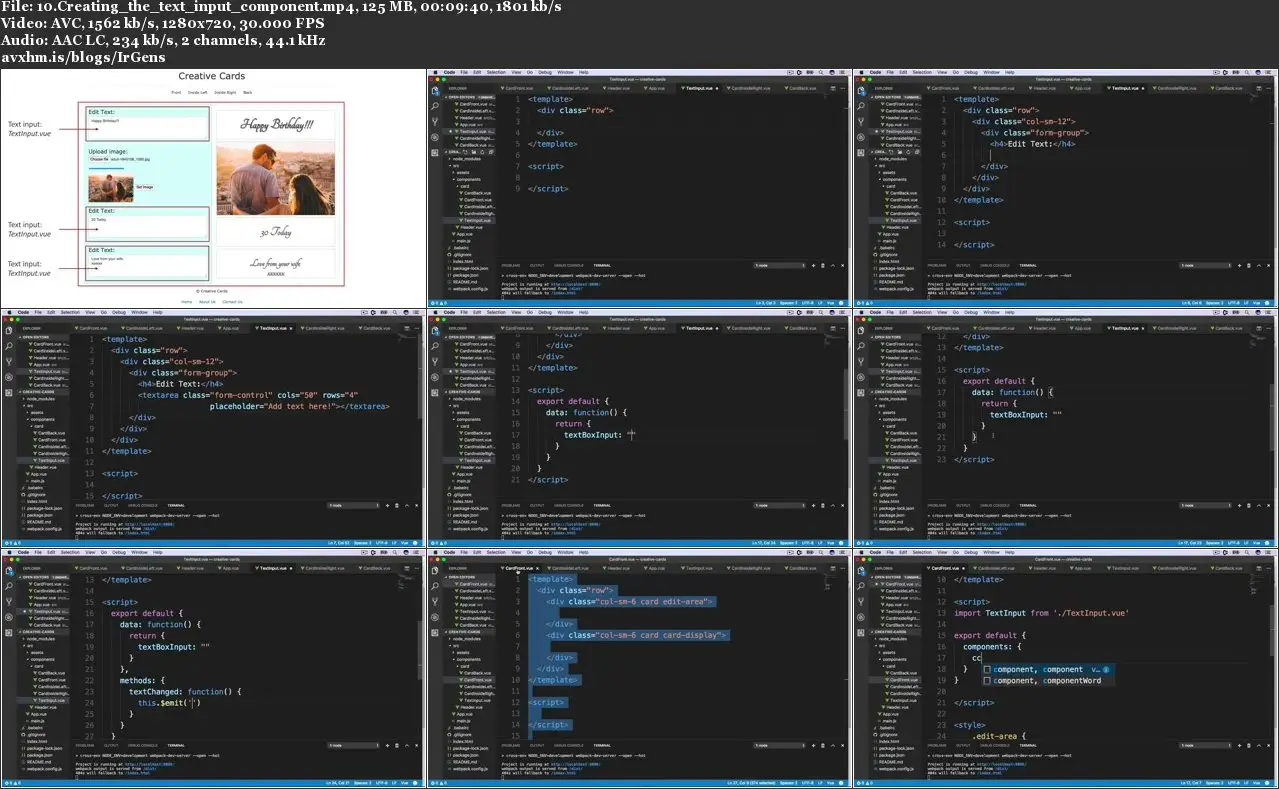The width and height of the screenshot is (1279, 789).
Task: Click the 'Happy Birthday!!' text input box
Action: pyautogui.click(x=148, y=128)
